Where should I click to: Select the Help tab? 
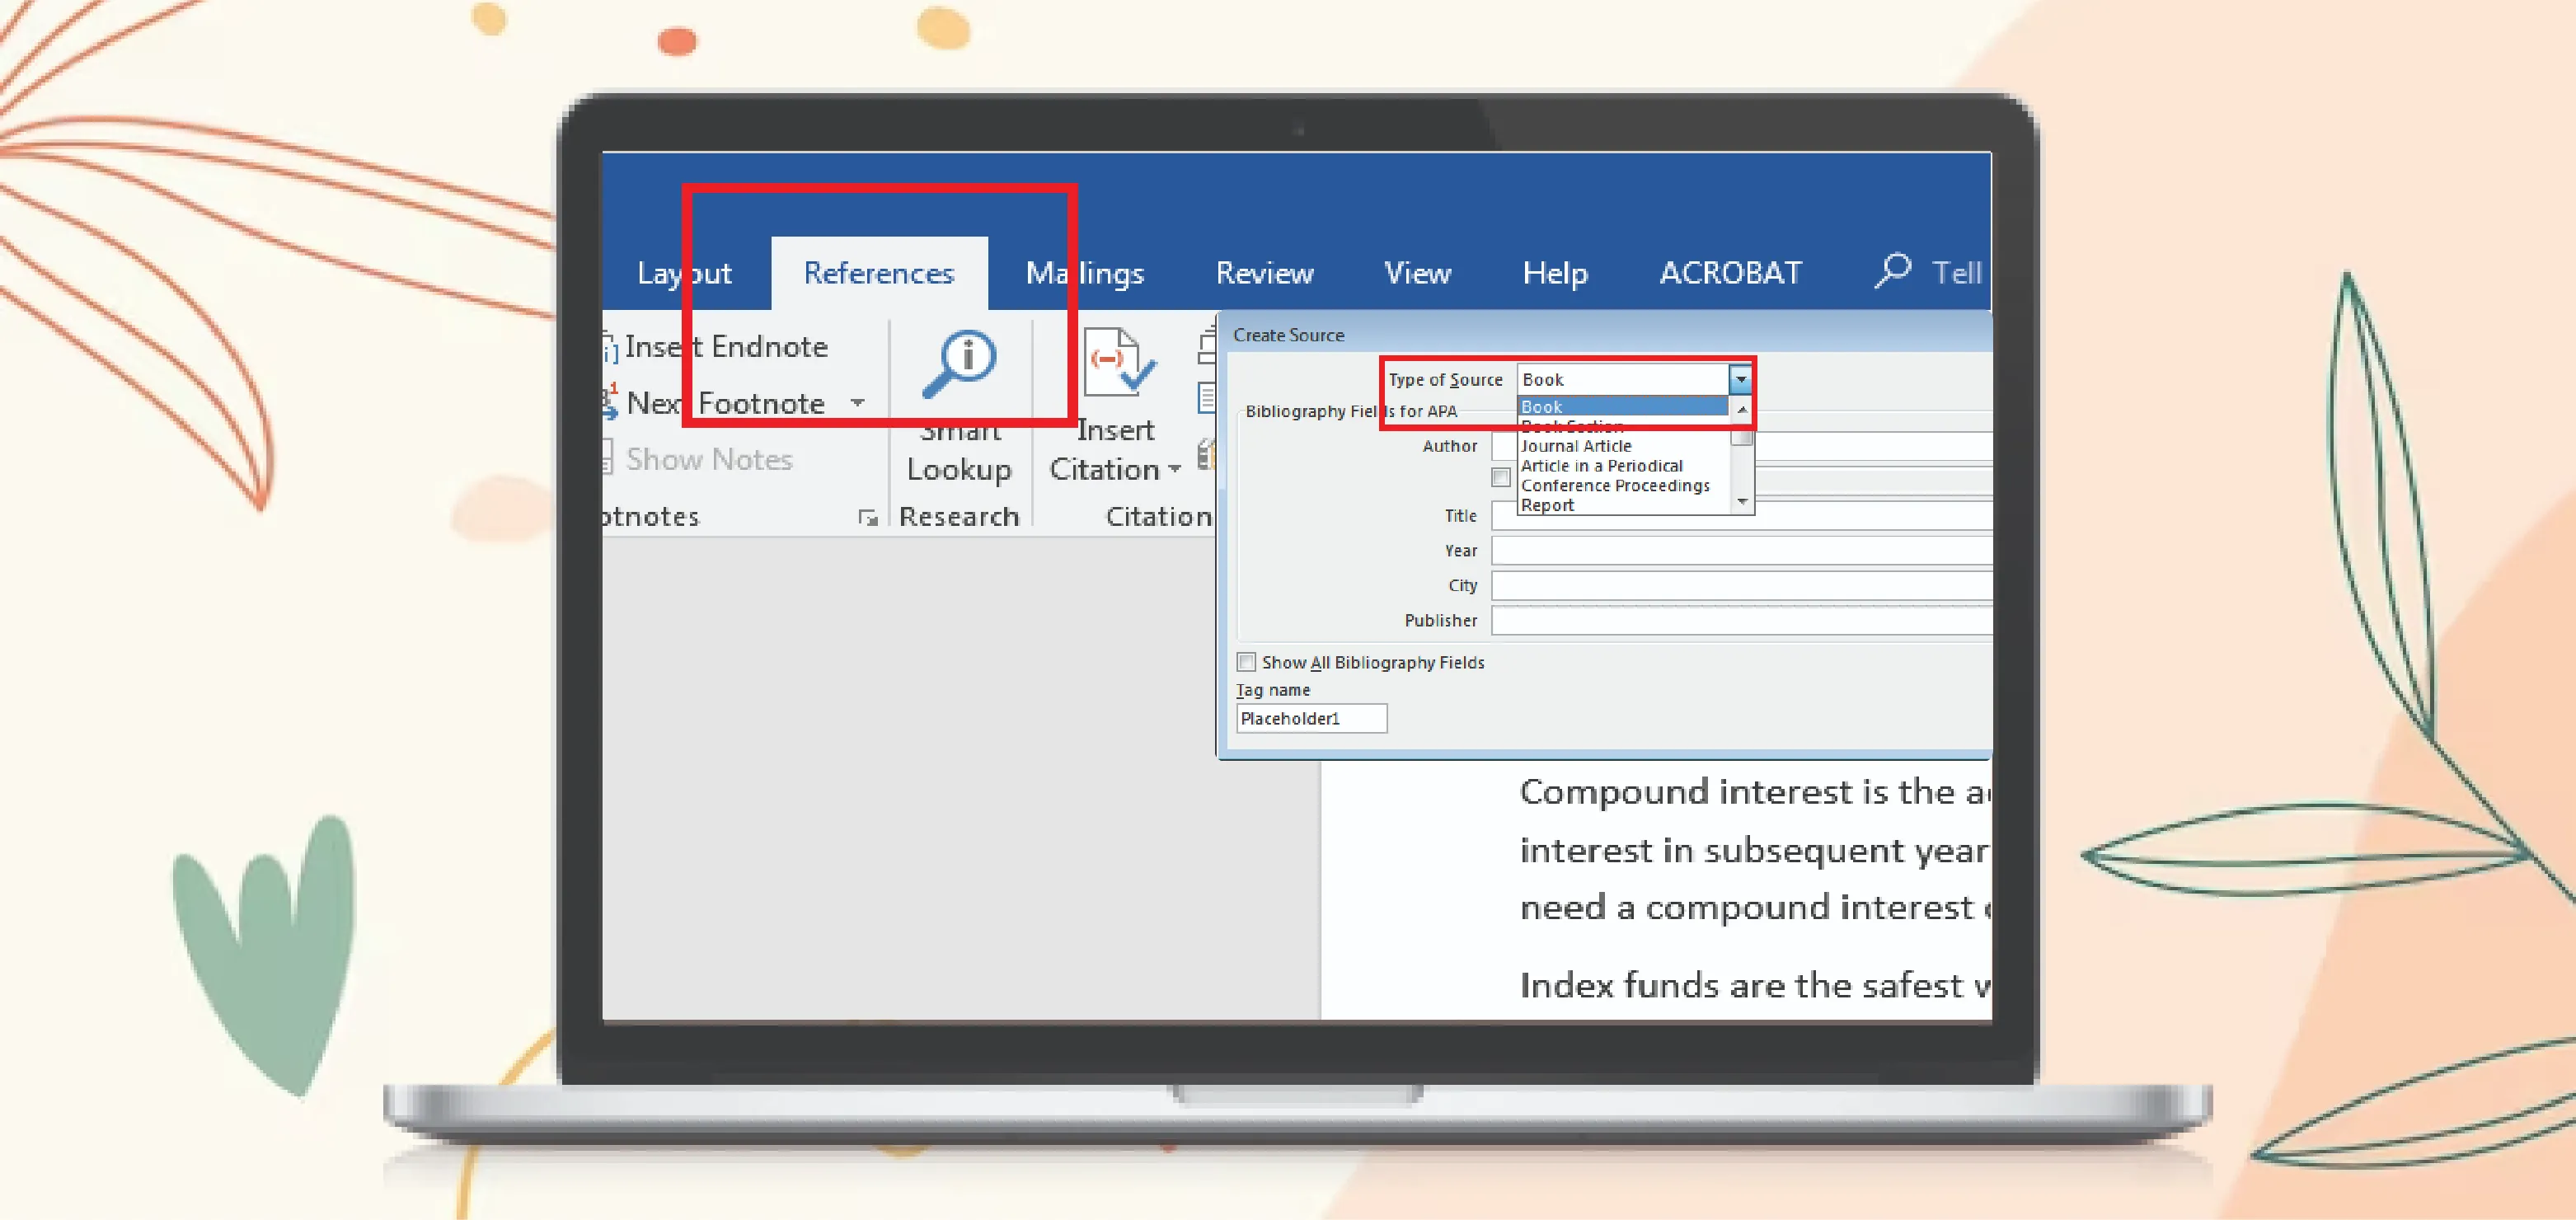[x=1555, y=273]
